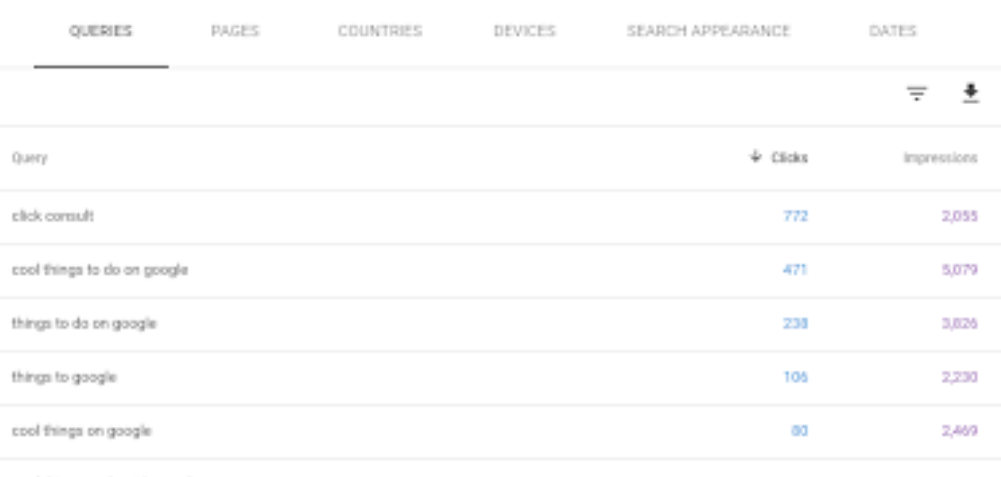Screen dimensions: 1001x477
Task: Sort table by Clicks column header
Action: point(789,158)
